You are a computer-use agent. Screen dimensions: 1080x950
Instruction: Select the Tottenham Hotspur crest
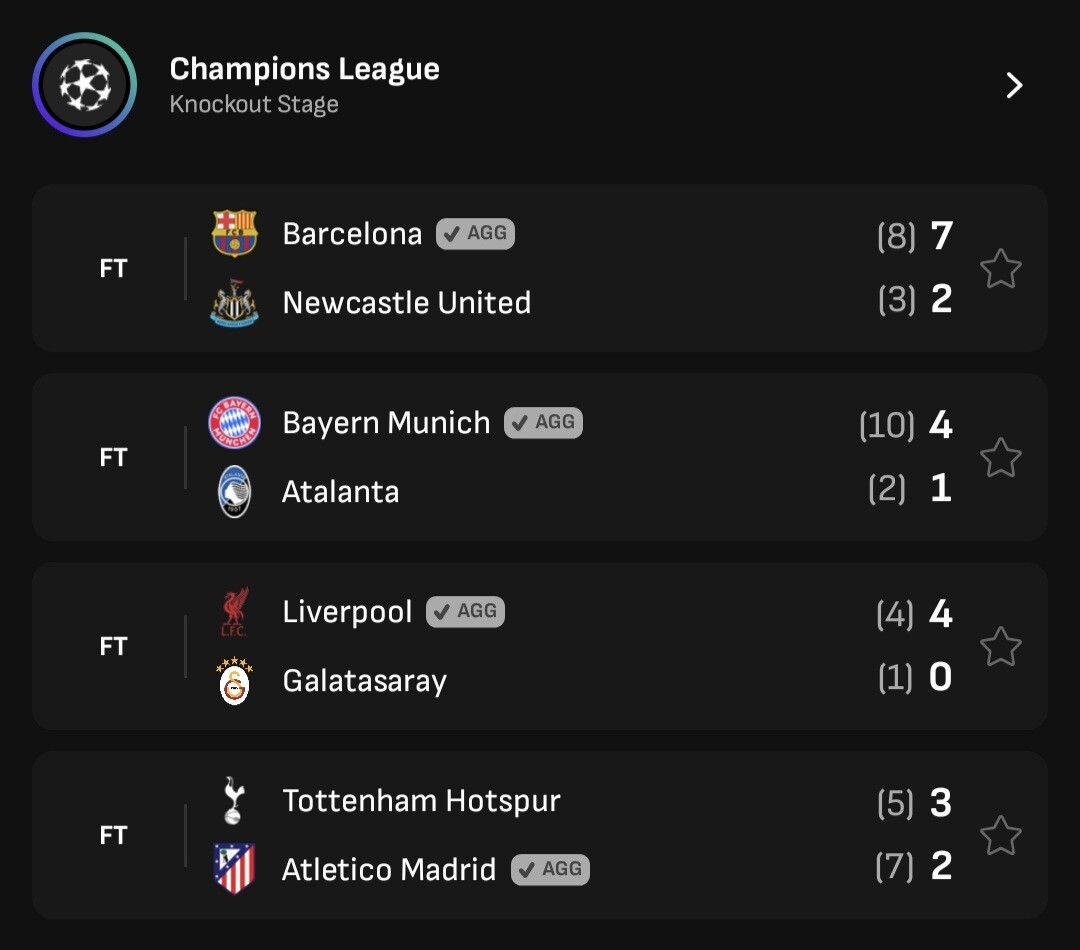[233, 801]
